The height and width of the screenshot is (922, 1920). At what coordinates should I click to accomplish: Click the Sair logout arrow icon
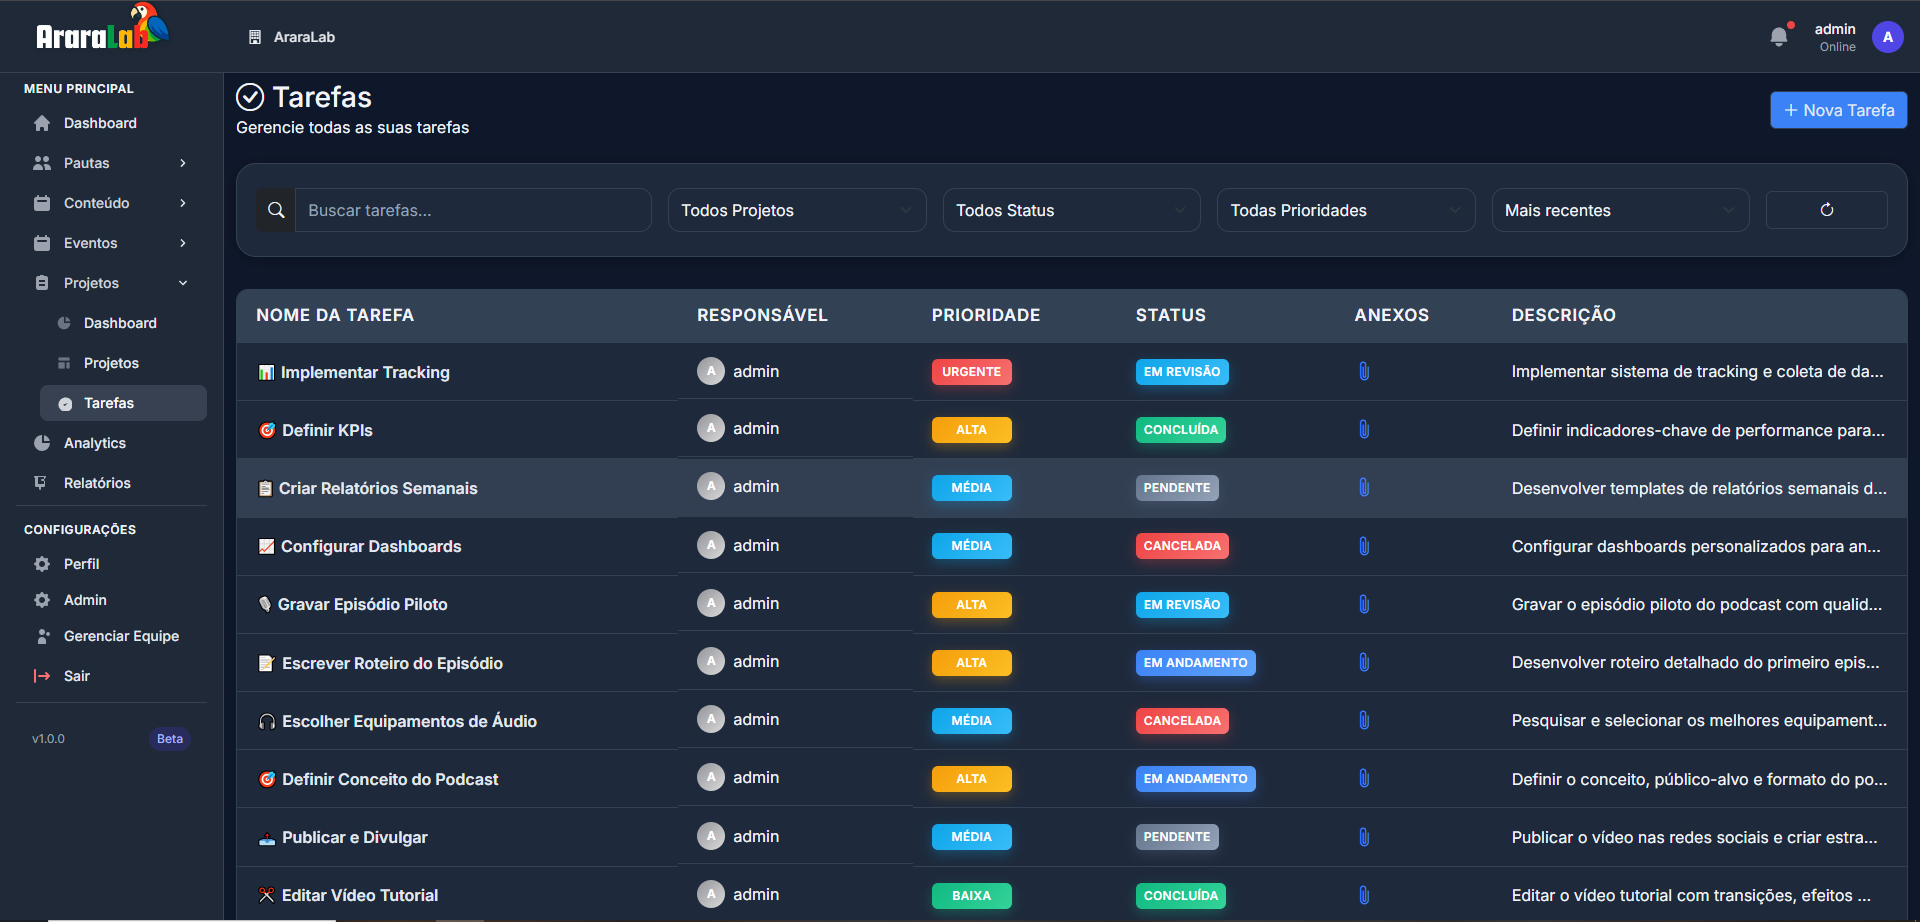tap(42, 676)
